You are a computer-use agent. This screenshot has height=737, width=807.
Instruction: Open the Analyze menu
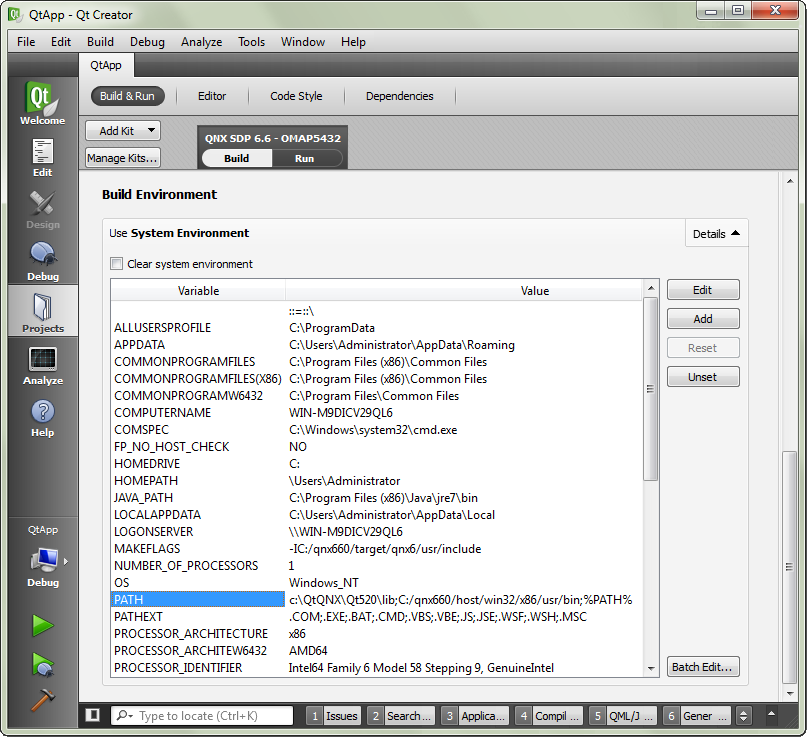[201, 42]
